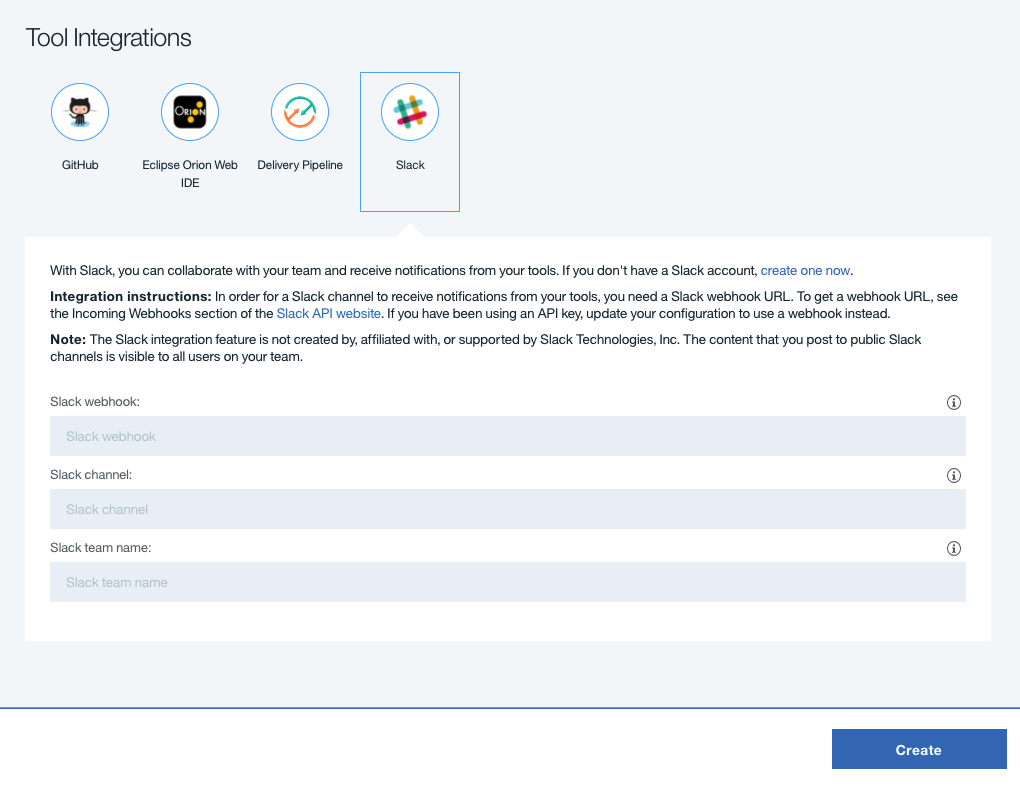Image resolution: width=1020 pixels, height=786 pixels.
Task: Choose the Eclipse Orion Web IDE icon
Action: point(190,112)
